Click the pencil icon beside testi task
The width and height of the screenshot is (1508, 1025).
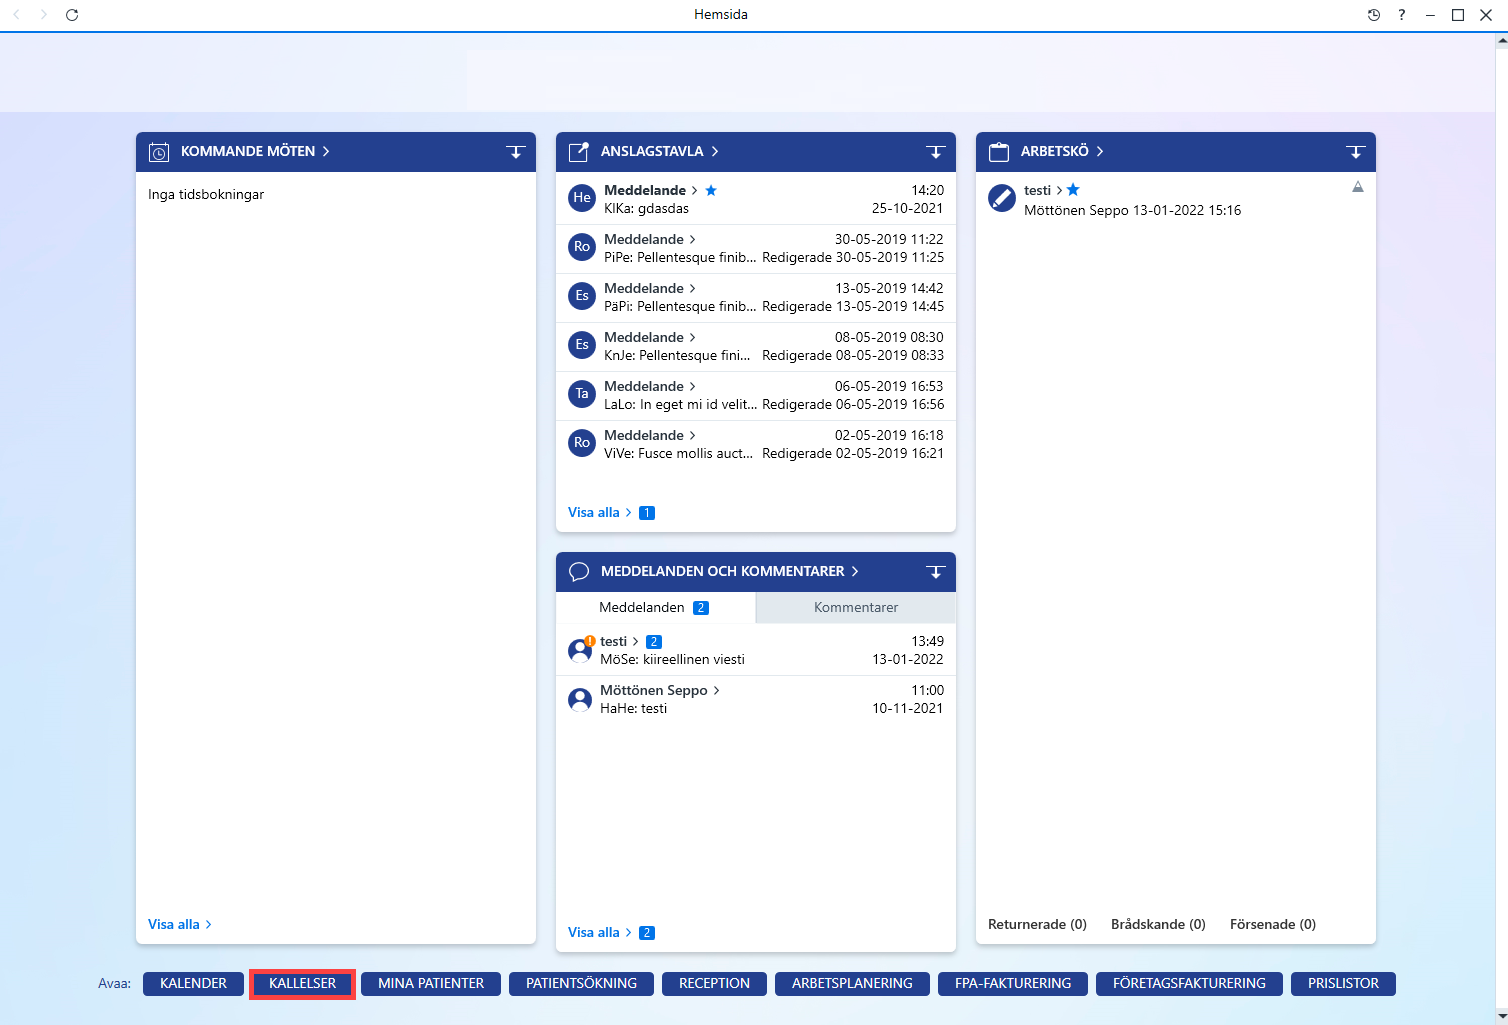[1002, 198]
